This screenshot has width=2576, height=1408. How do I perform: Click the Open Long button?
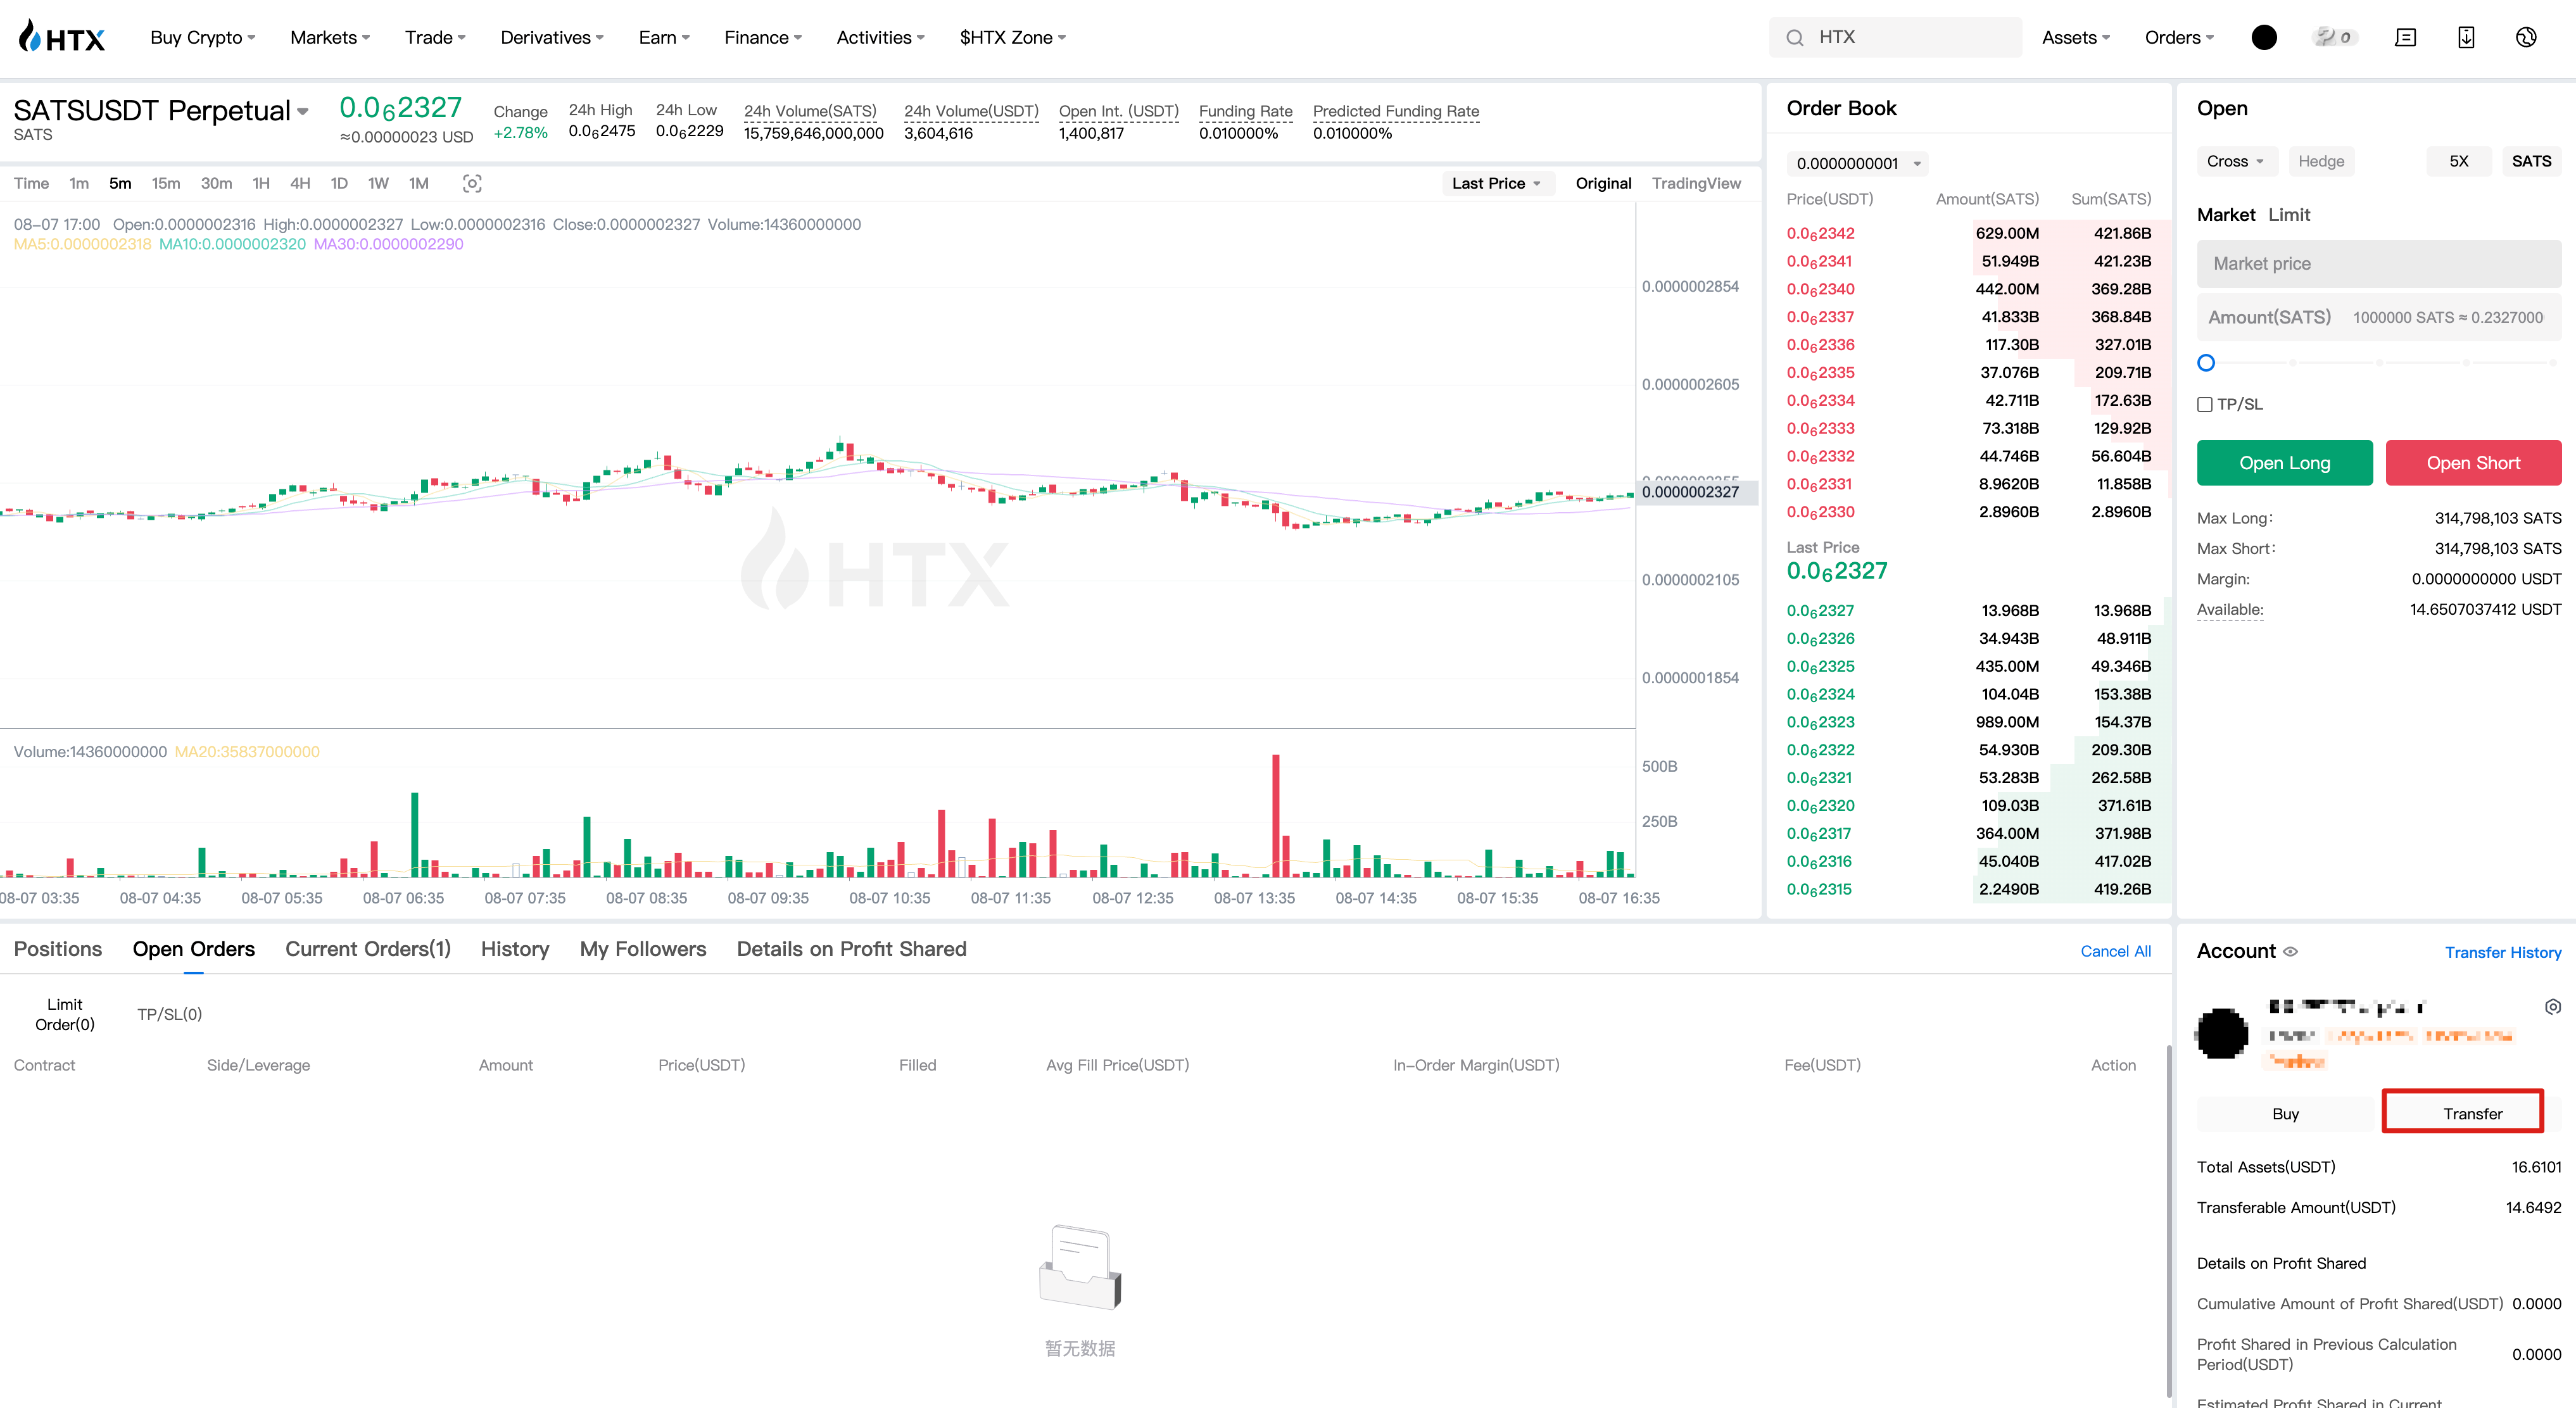[2284, 463]
